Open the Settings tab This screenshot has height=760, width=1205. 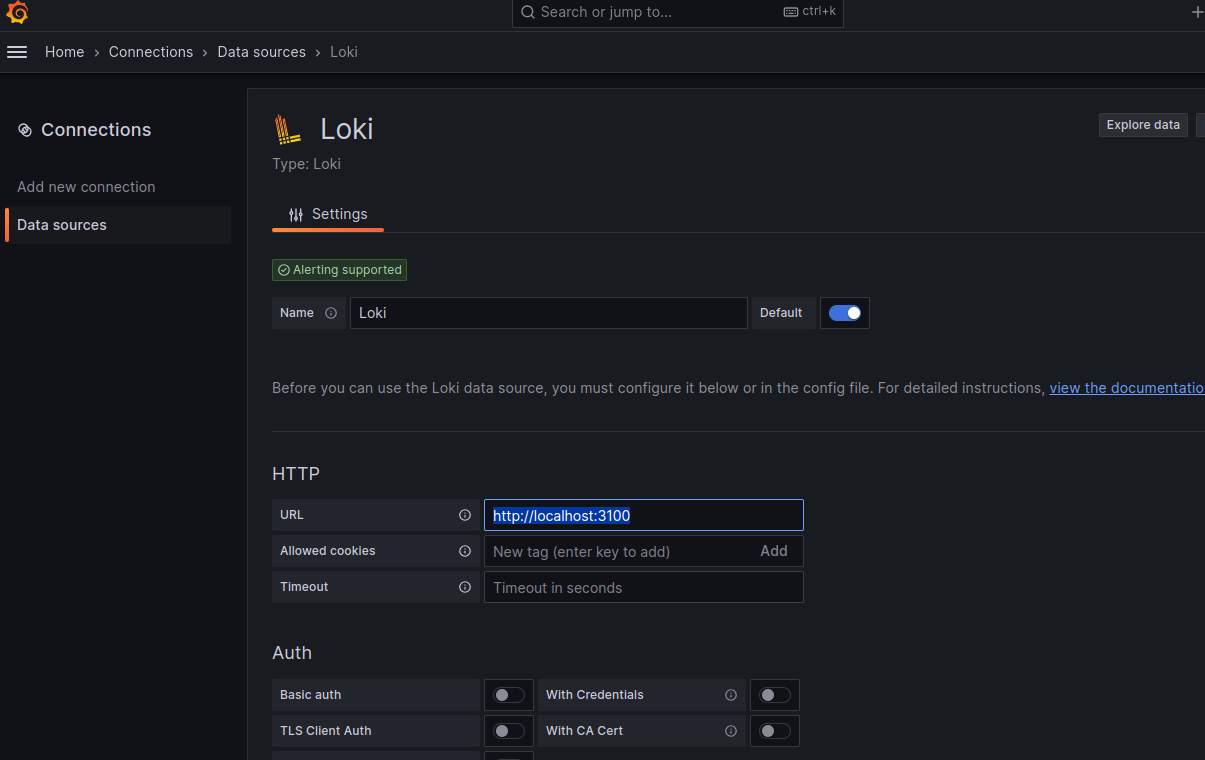[328, 214]
